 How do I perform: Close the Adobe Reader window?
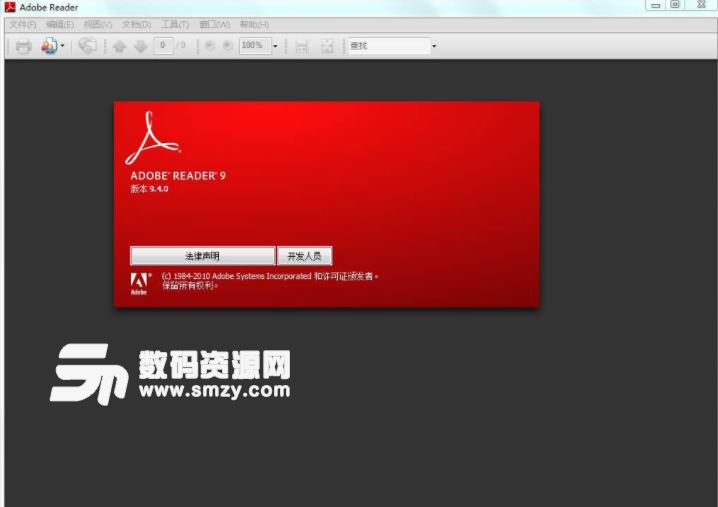point(701,5)
